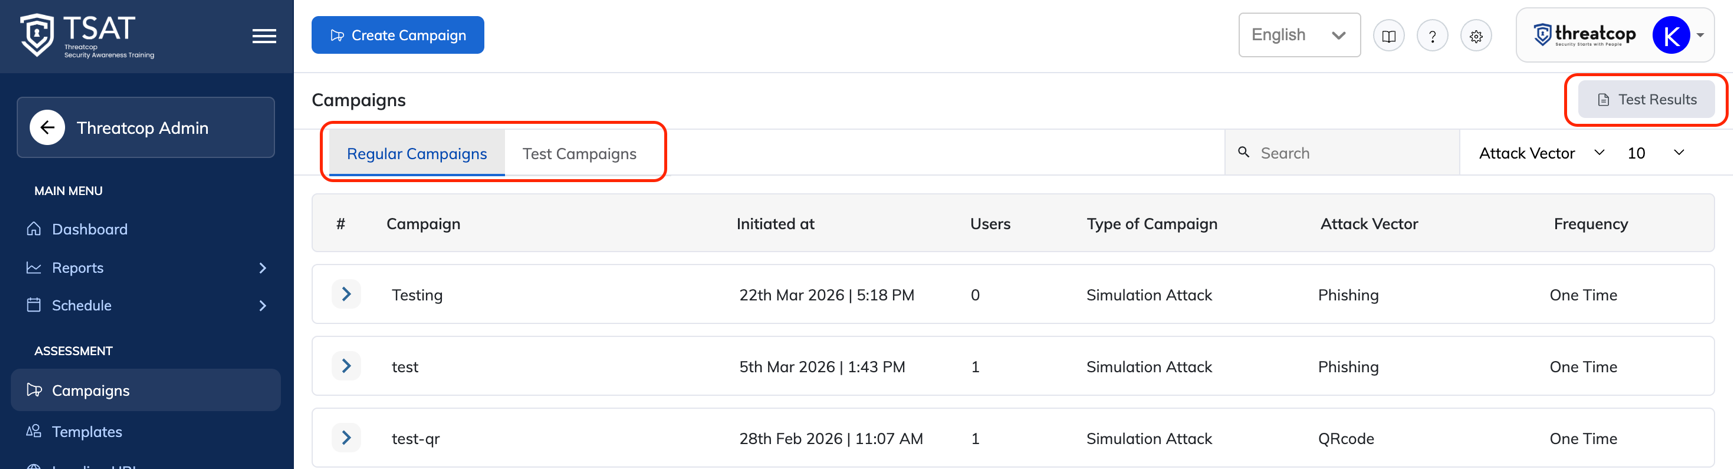Expand the test campaign row
The width and height of the screenshot is (1733, 469).
346,366
